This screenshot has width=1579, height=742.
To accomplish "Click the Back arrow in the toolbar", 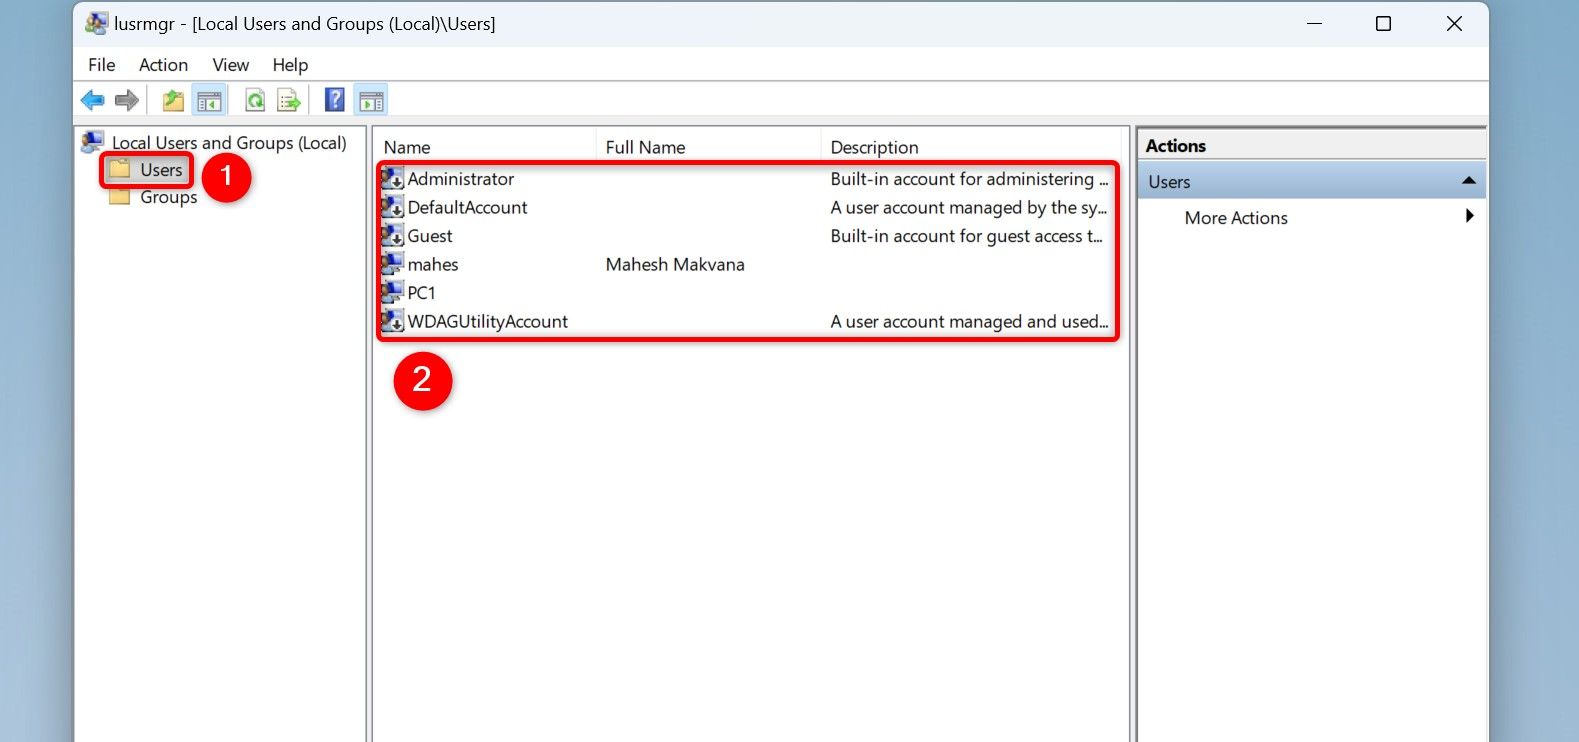I will (93, 100).
